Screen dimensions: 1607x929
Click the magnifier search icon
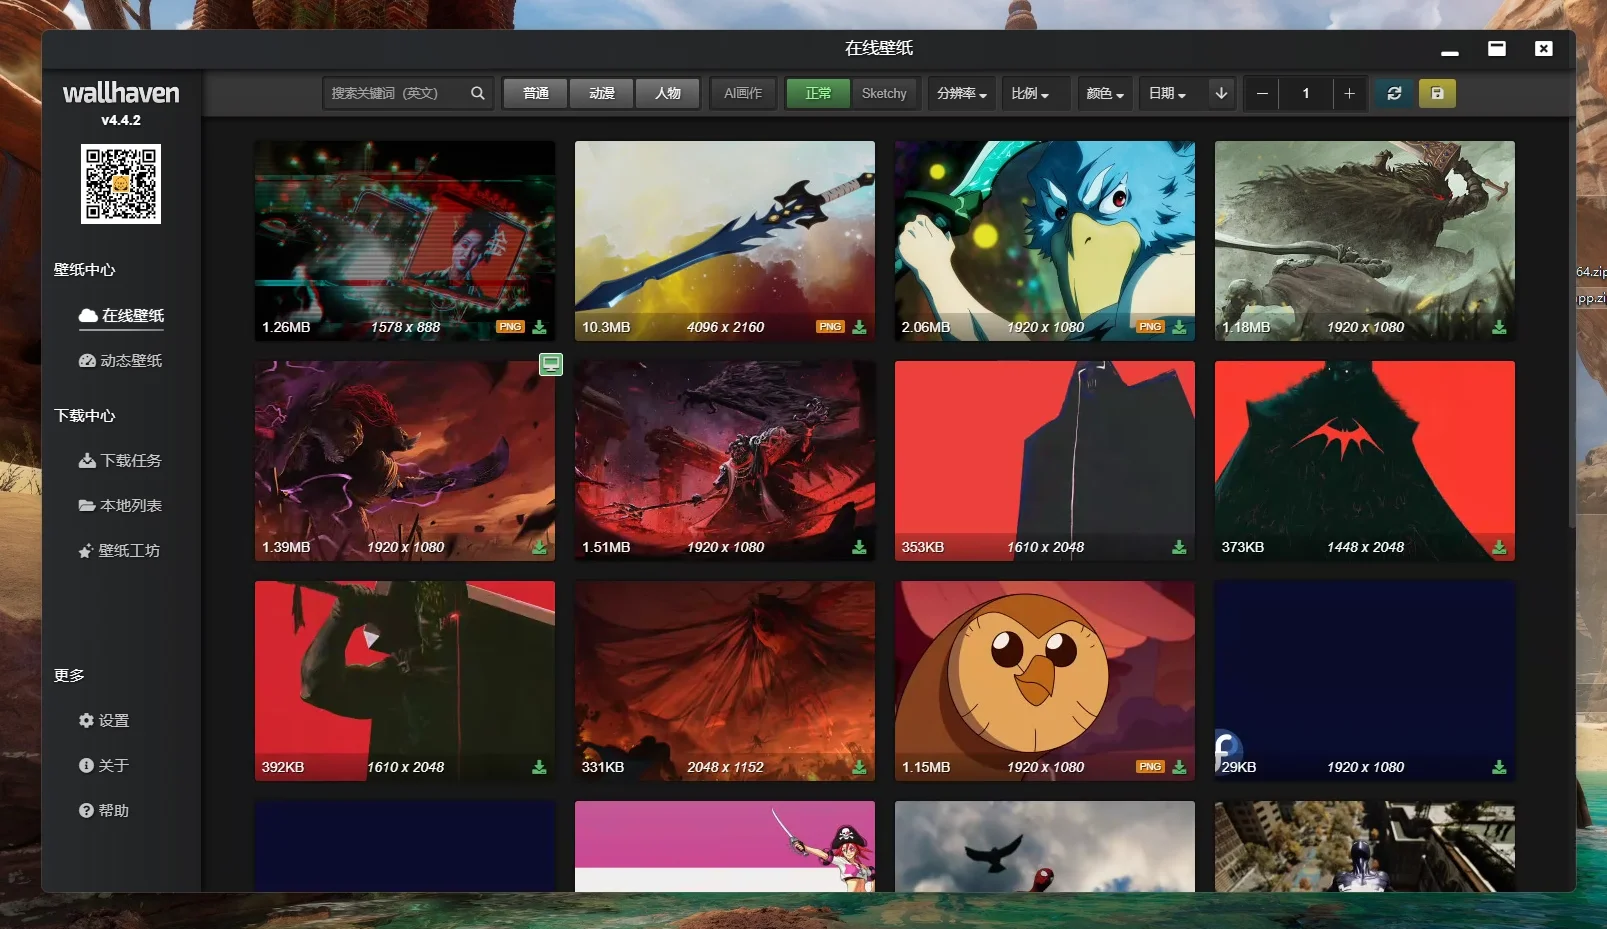coord(477,93)
